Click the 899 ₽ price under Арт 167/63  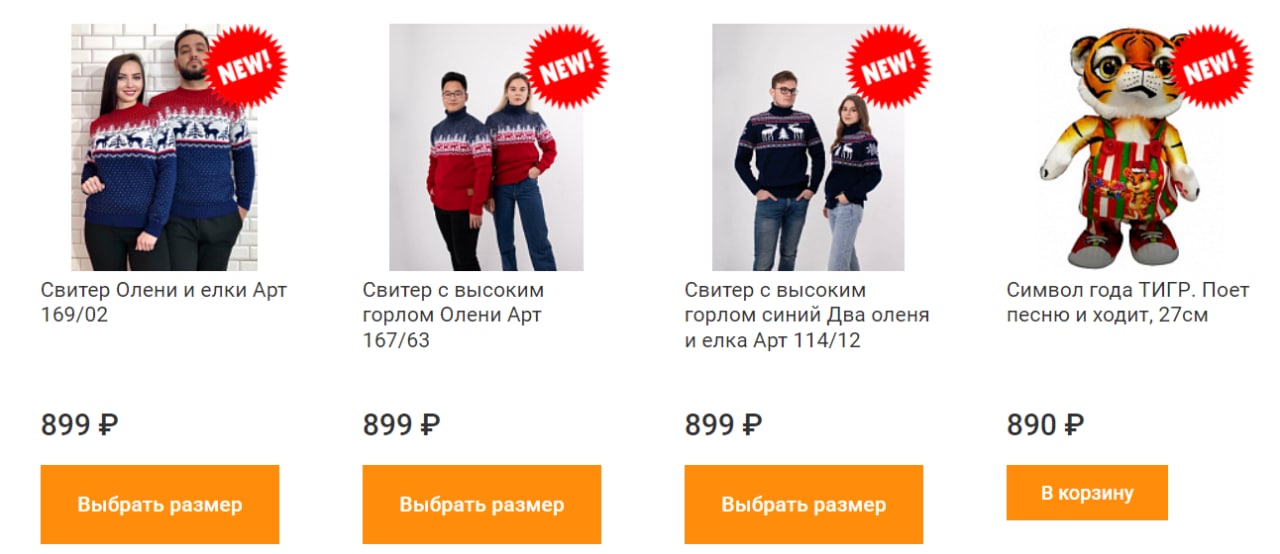point(402,425)
